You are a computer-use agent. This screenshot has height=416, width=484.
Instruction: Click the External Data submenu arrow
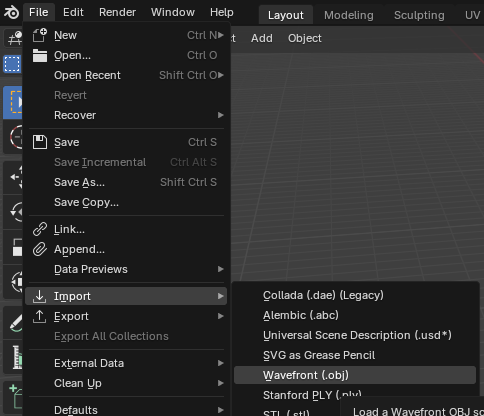pos(220,363)
